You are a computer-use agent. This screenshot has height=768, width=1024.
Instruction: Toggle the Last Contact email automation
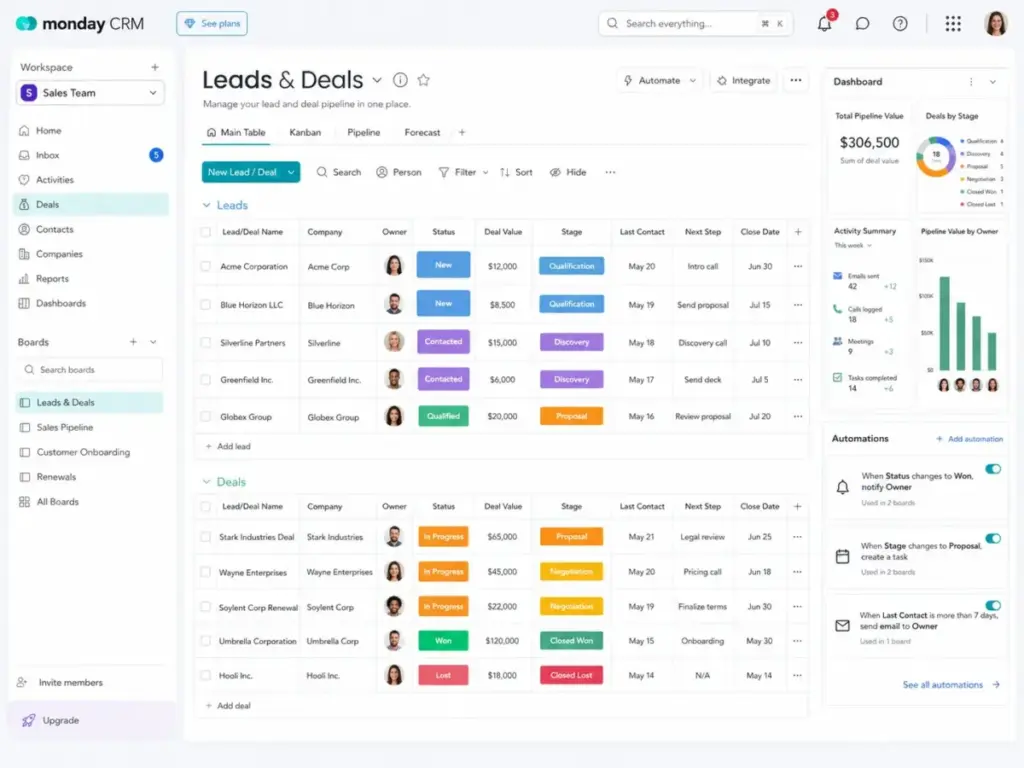point(993,605)
